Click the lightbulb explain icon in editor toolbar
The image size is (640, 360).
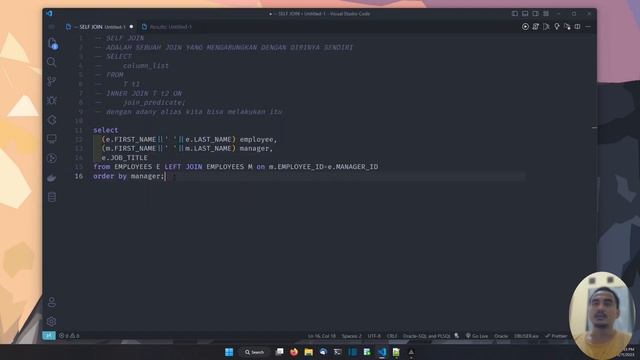[x=556, y=27]
